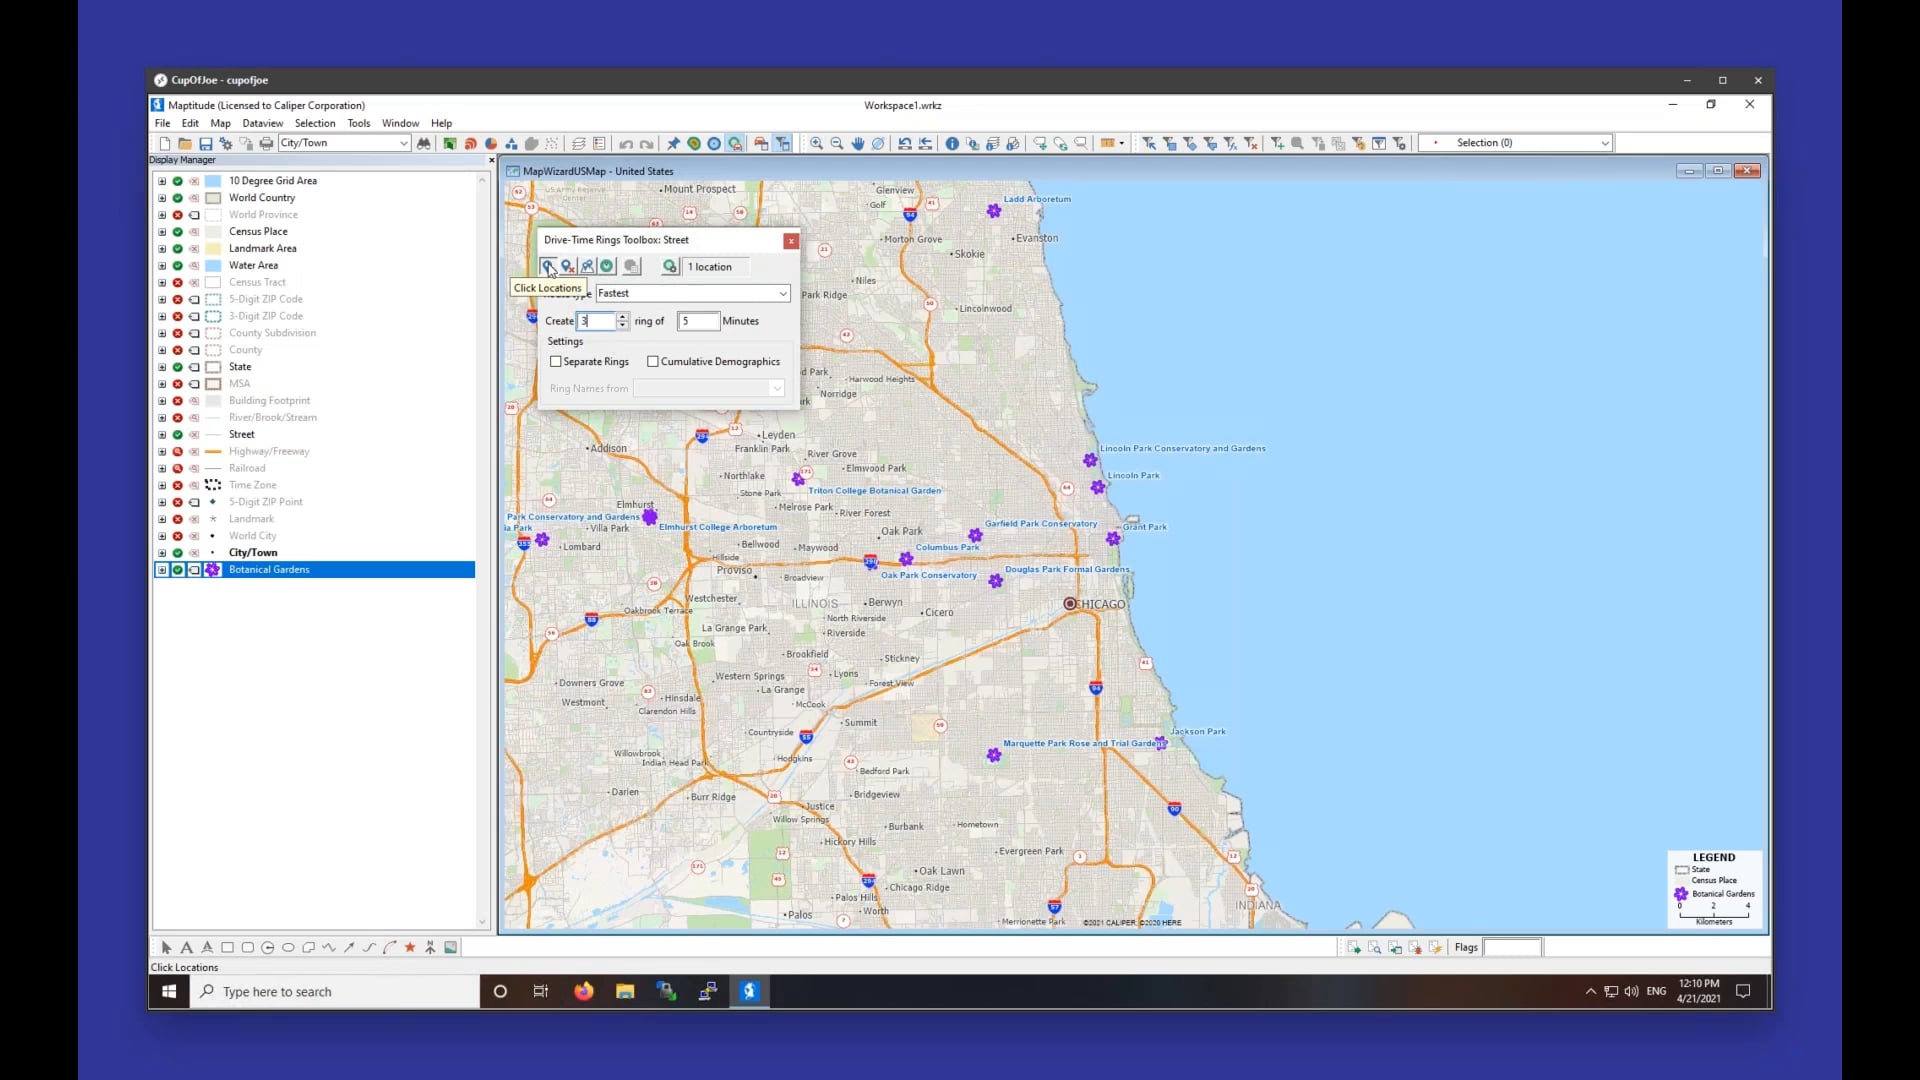Select the Zoom In magnifier tool

[x=816, y=143]
